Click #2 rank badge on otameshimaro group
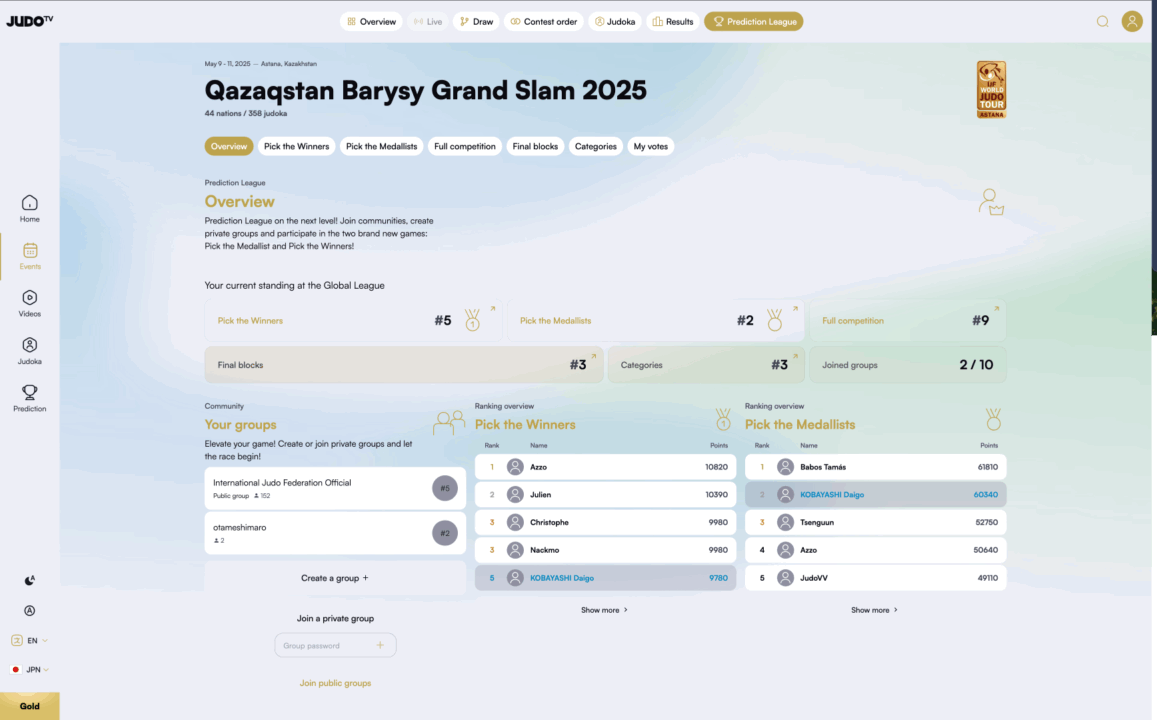This screenshot has height=720, width=1157. click(445, 533)
